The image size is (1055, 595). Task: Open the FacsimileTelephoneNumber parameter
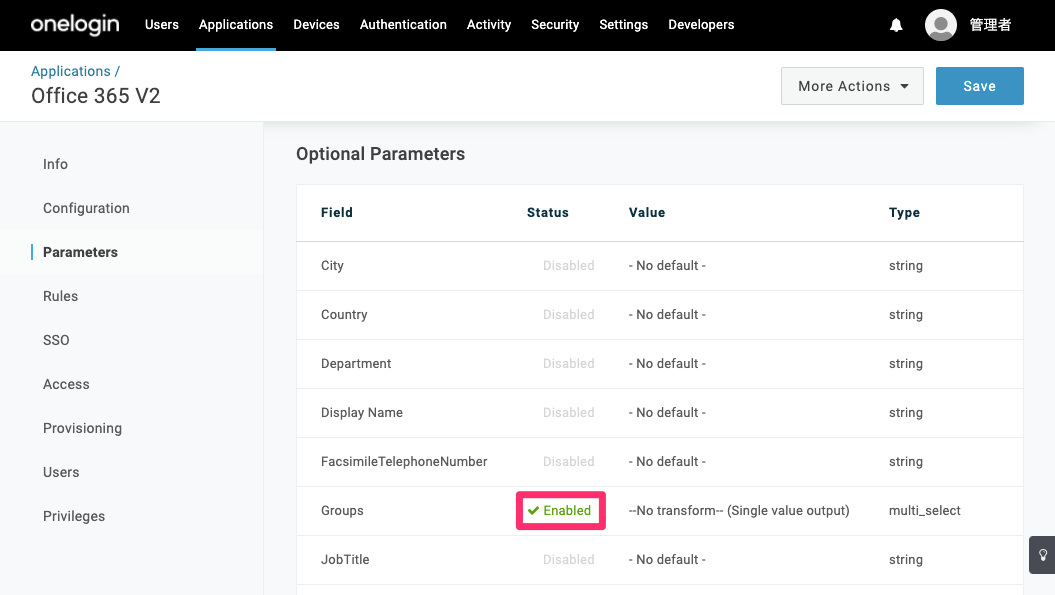pos(659,462)
